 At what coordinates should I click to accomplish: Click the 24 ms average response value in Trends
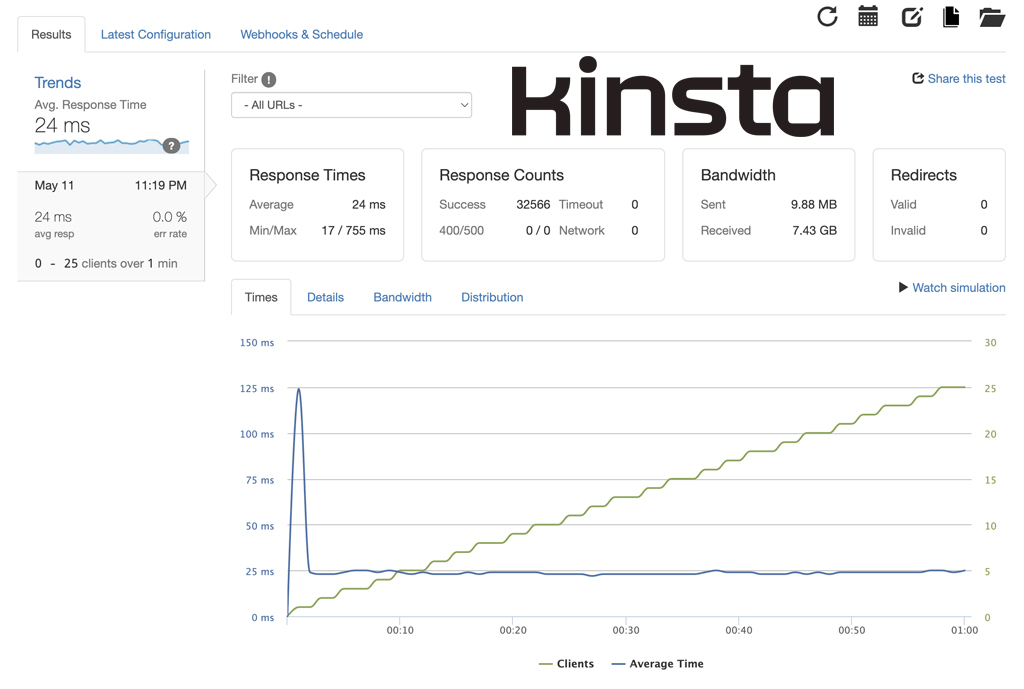point(62,125)
